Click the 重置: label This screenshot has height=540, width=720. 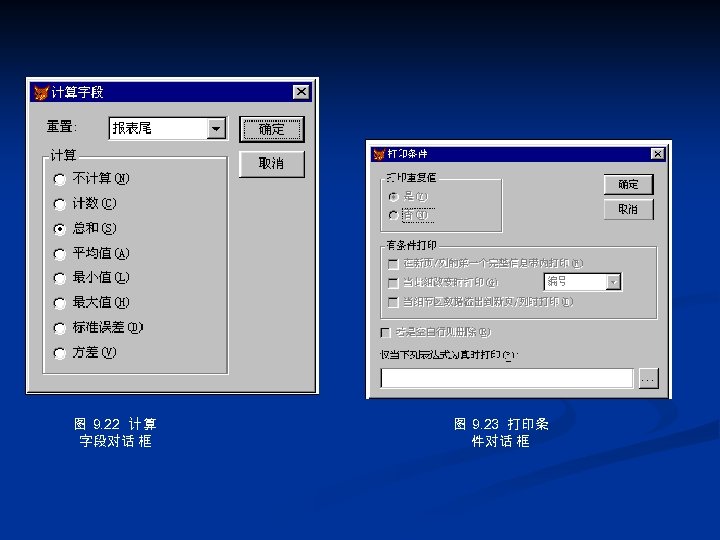coord(62,126)
